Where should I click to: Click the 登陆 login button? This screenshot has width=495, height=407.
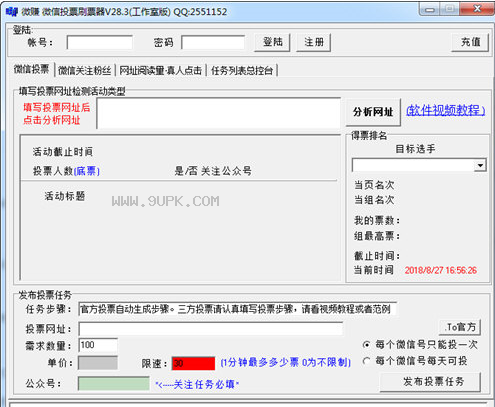(x=272, y=42)
